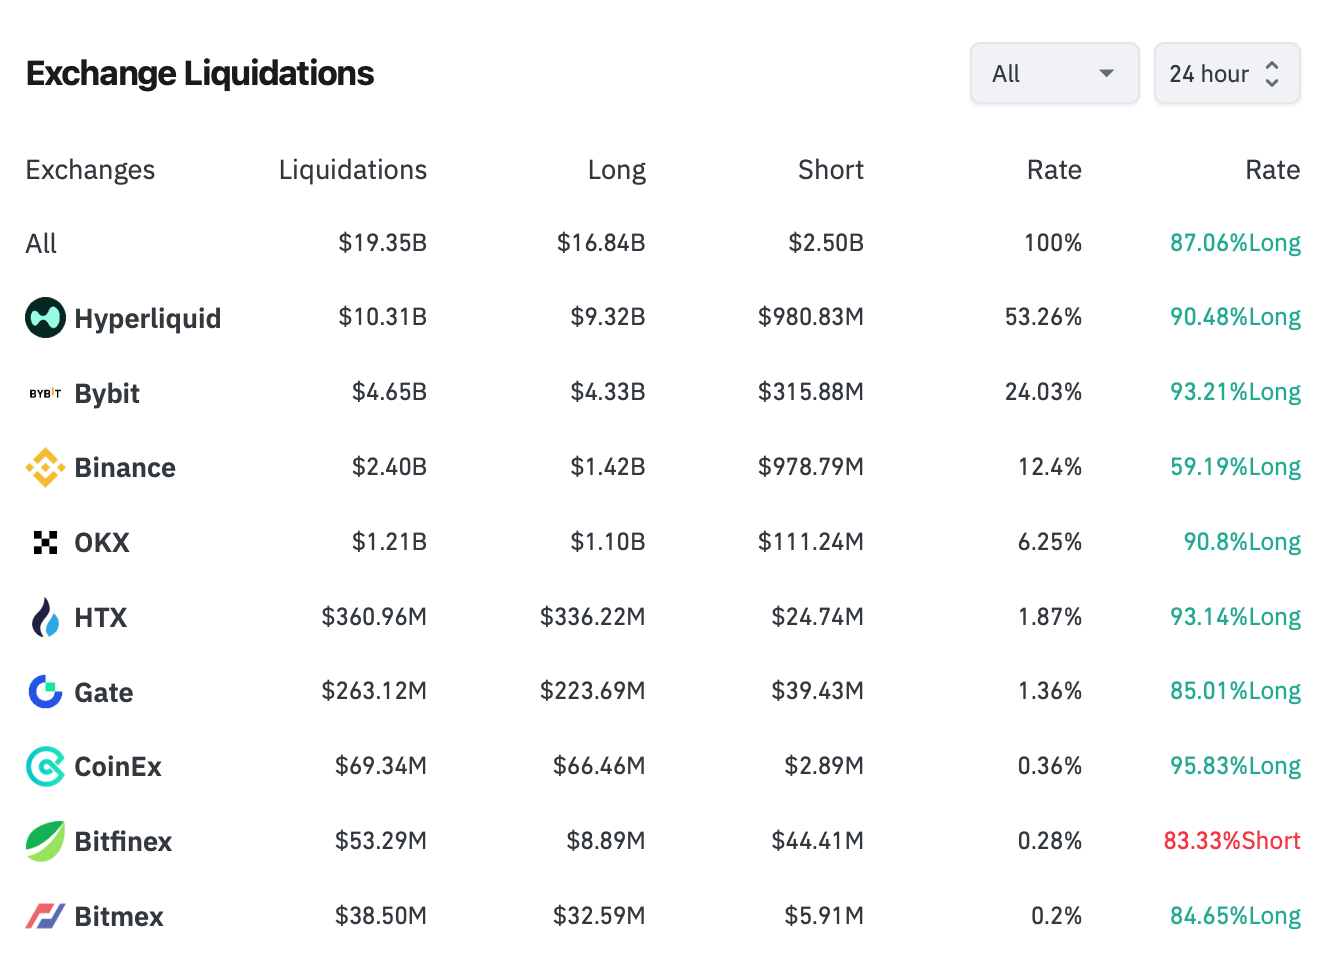This screenshot has height=956, width=1324.
Task: Click the Bitfinex green leaf icon
Action: [45, 841]
